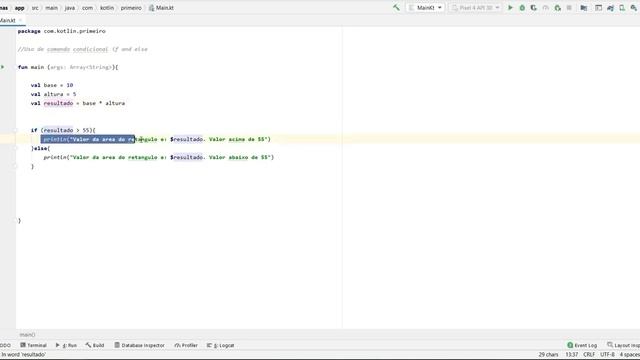Click the AVD Manager device icon

tap(622, 8)
